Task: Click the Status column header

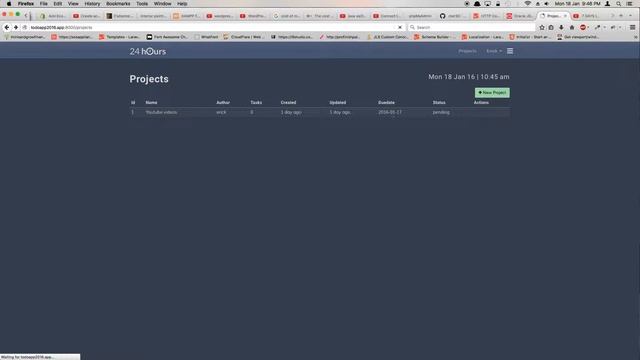Action: tap(439, 102)
